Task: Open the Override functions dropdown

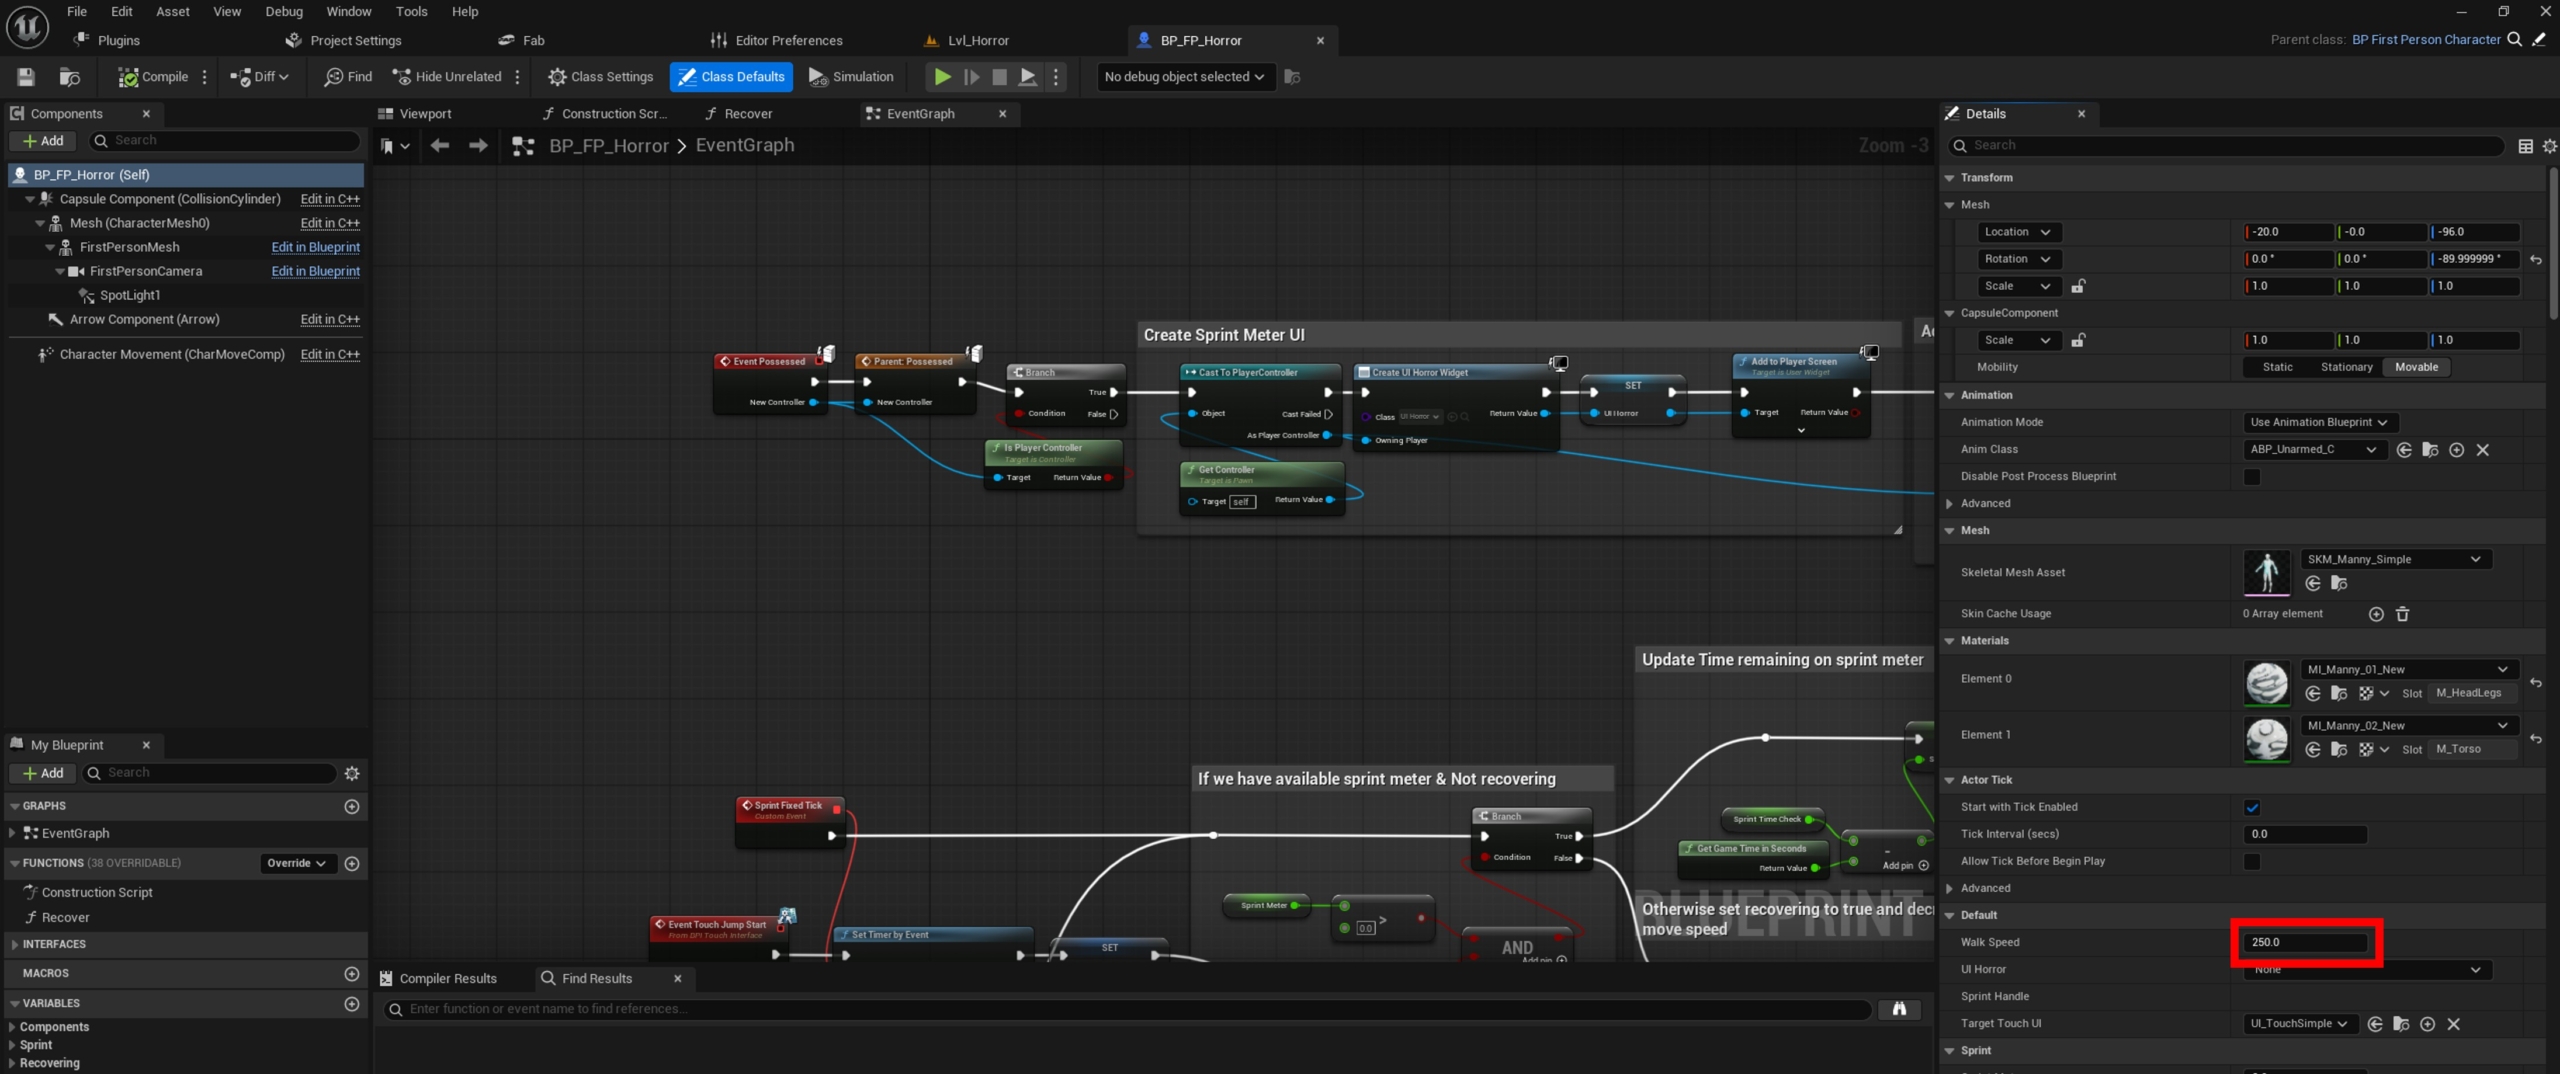Action: (x=297, y=863)
